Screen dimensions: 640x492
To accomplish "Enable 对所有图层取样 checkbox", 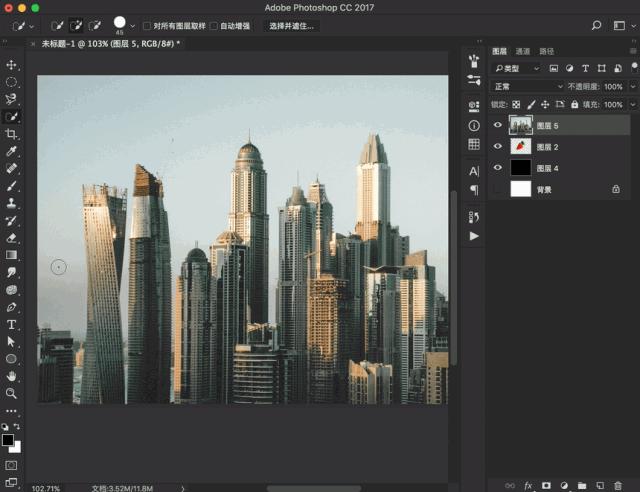I will pyautogui.click(x=147, y=25).
